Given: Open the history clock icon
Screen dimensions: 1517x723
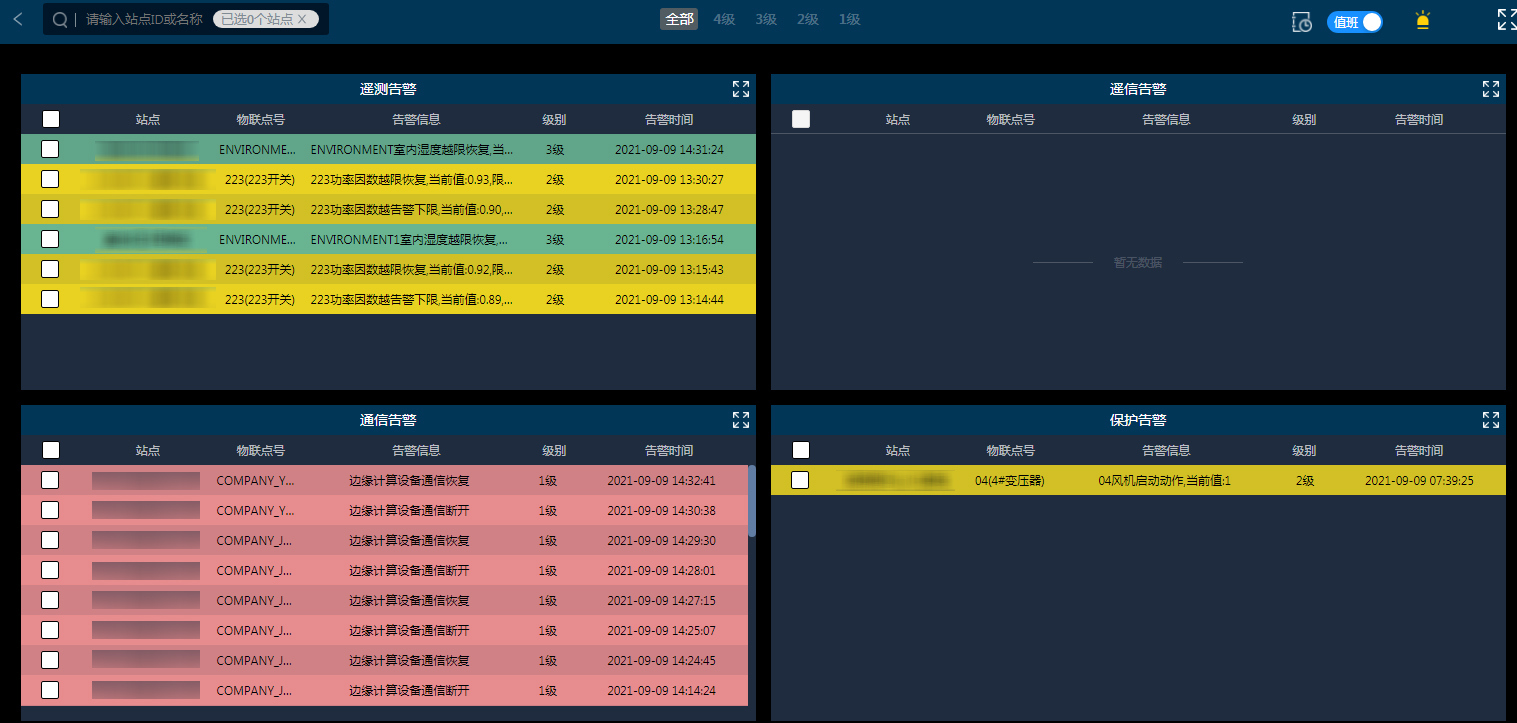Looking at the screenshot, I should tap(1302, 22).
